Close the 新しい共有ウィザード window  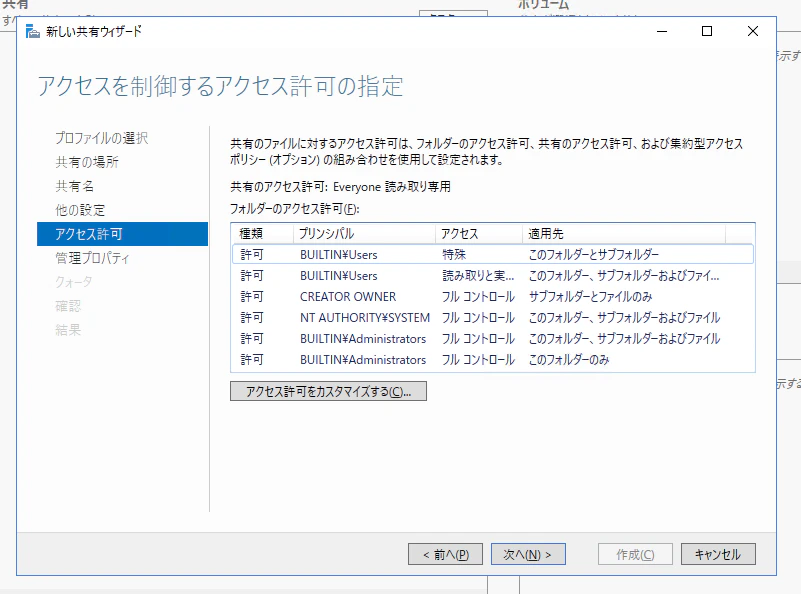[752, 31]
